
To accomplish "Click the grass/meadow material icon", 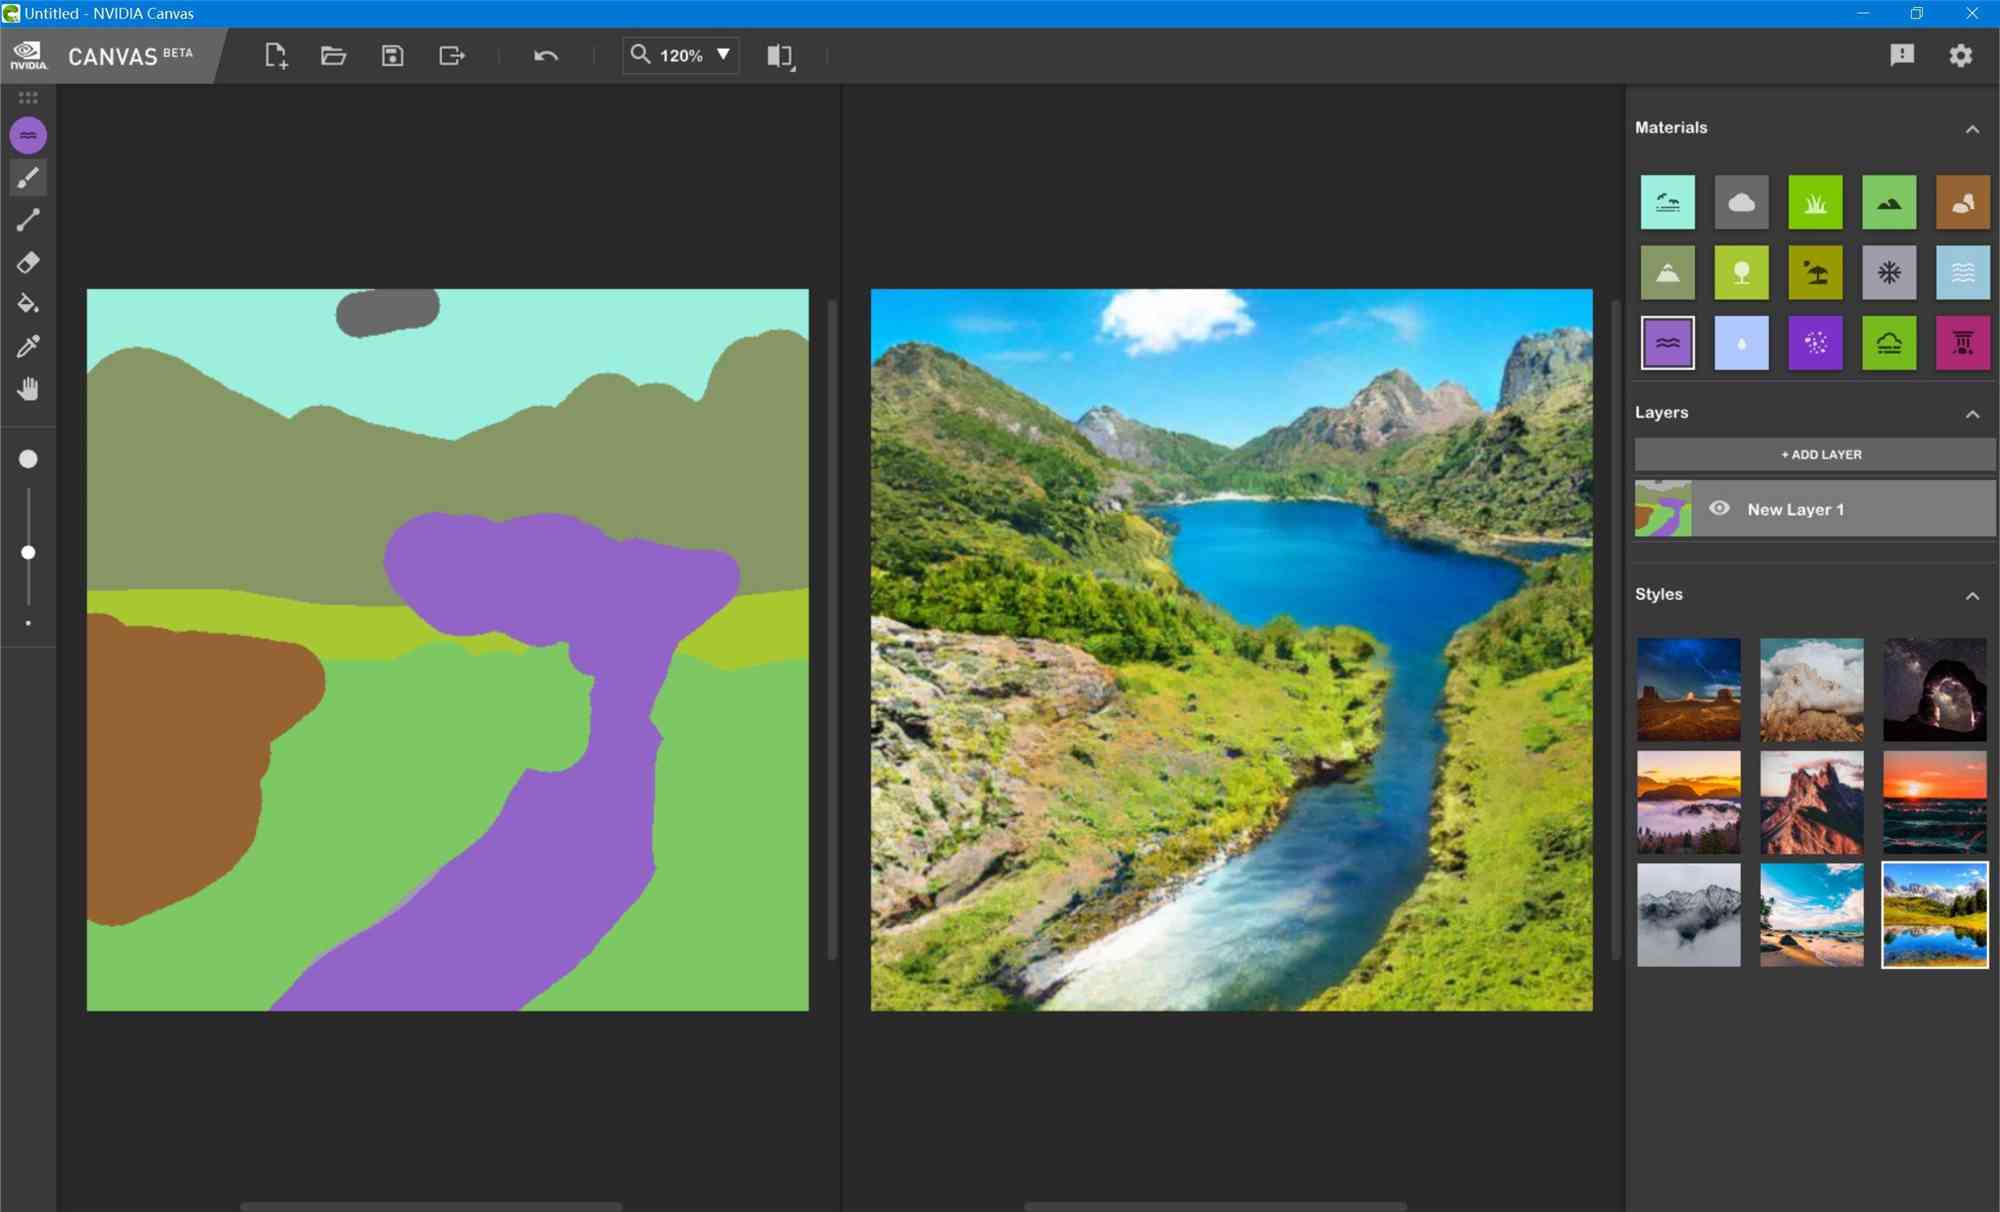I will (x=1814, y=202).
